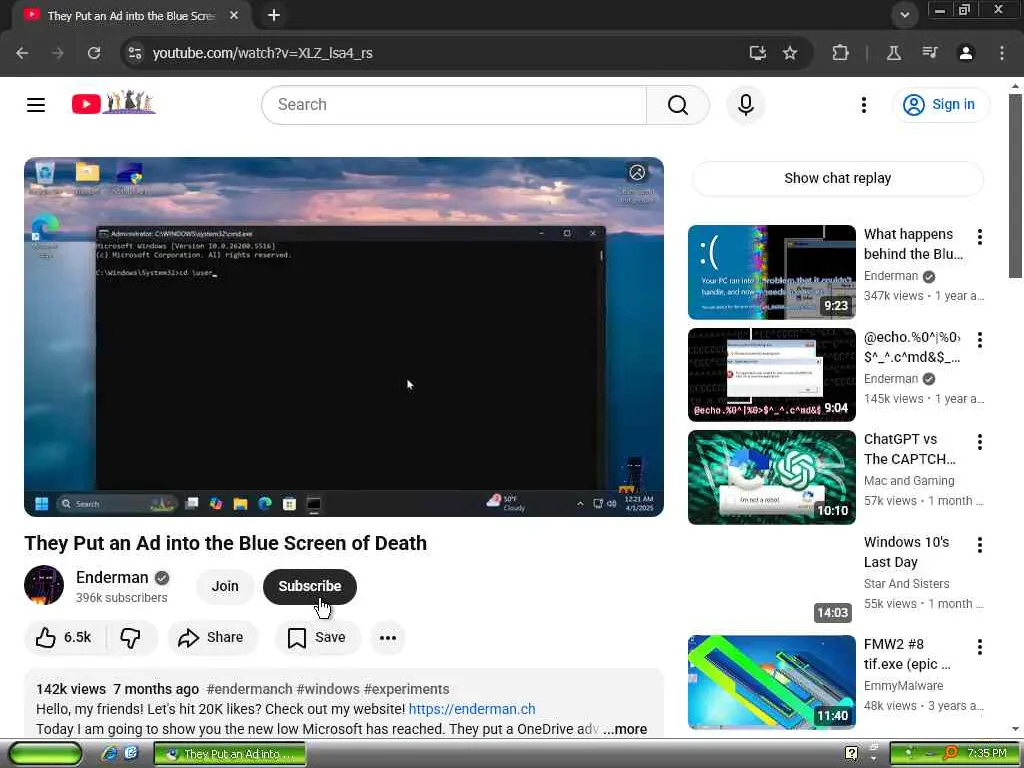Open options menu for 'Windows 10's Last Day'

[x=980, y=545]
